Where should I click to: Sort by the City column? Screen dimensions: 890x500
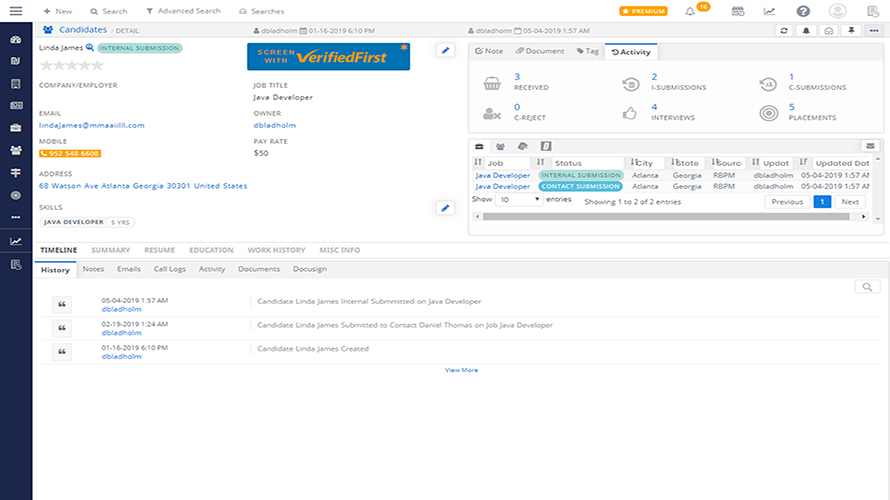click(x=647, y=163)
